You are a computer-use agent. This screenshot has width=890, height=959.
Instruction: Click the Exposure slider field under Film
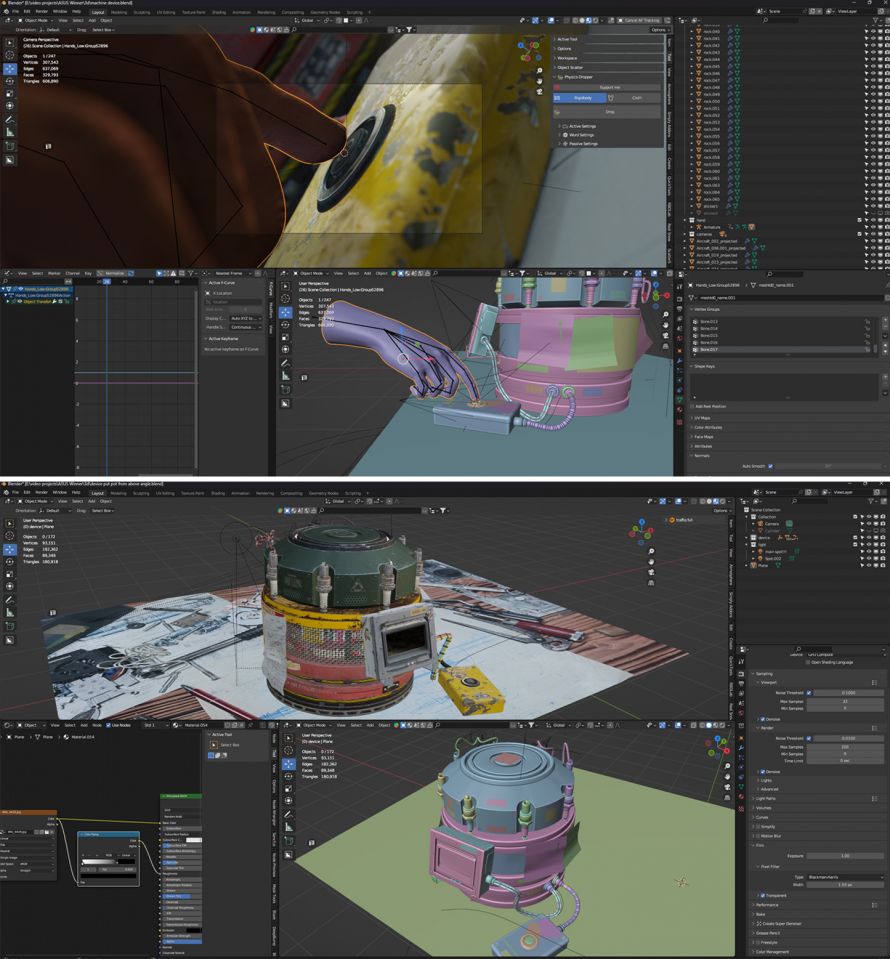click(844, 855)
